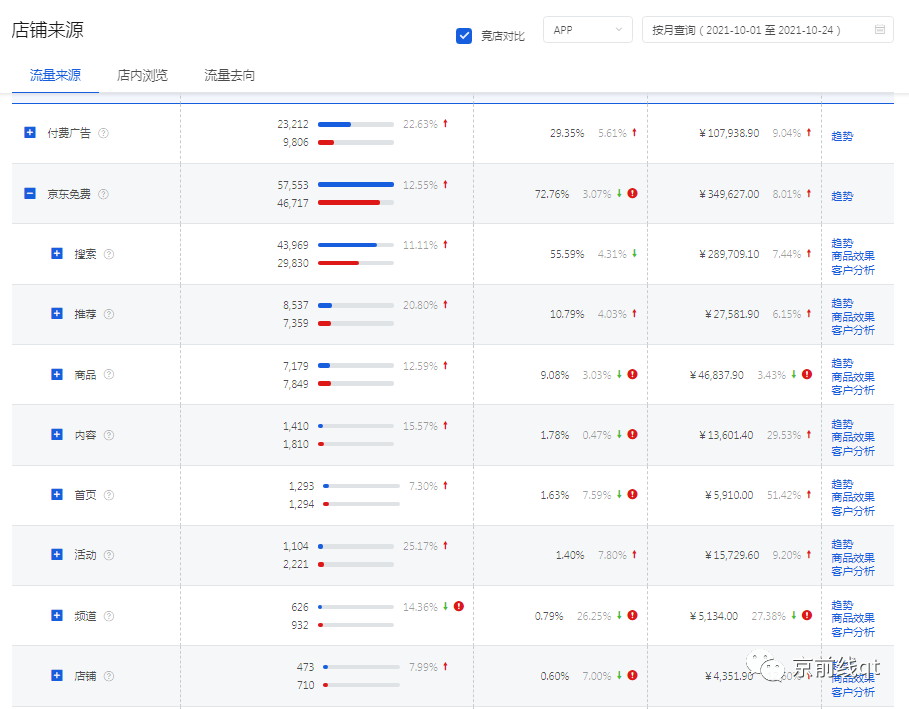
Task: Open 趋势 link for 付费广告
Action: pos(842,136)
